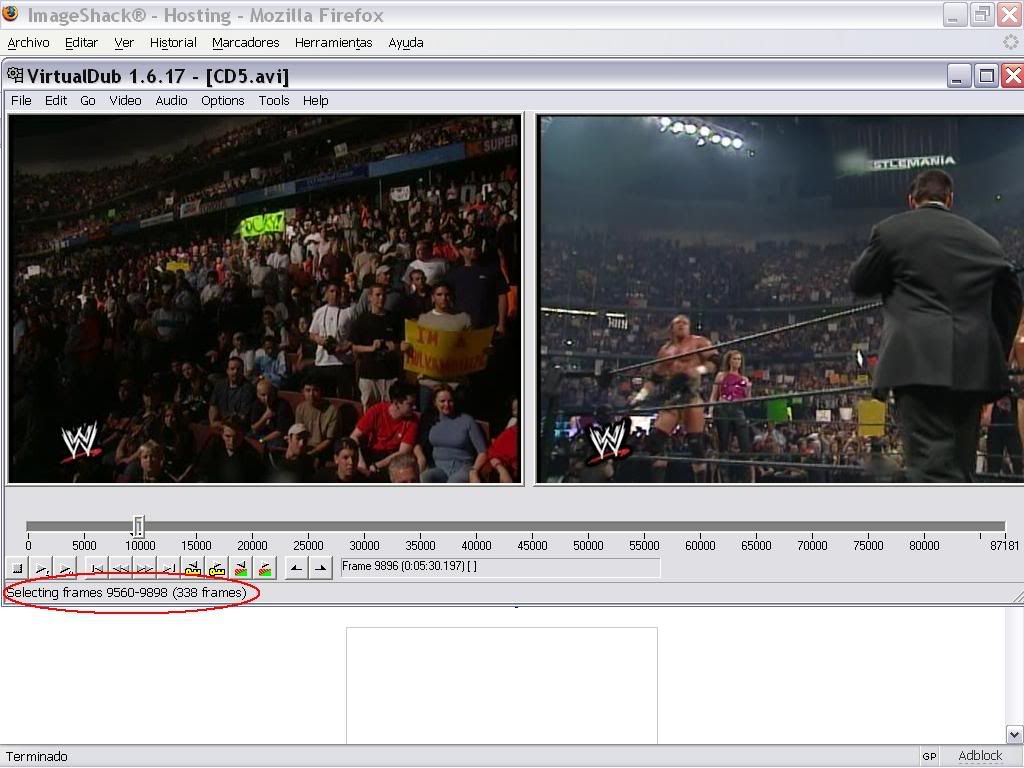This screenshot has height=768, width=1024.
Task: Play the output video preview
Action: (x=65, y=569)
